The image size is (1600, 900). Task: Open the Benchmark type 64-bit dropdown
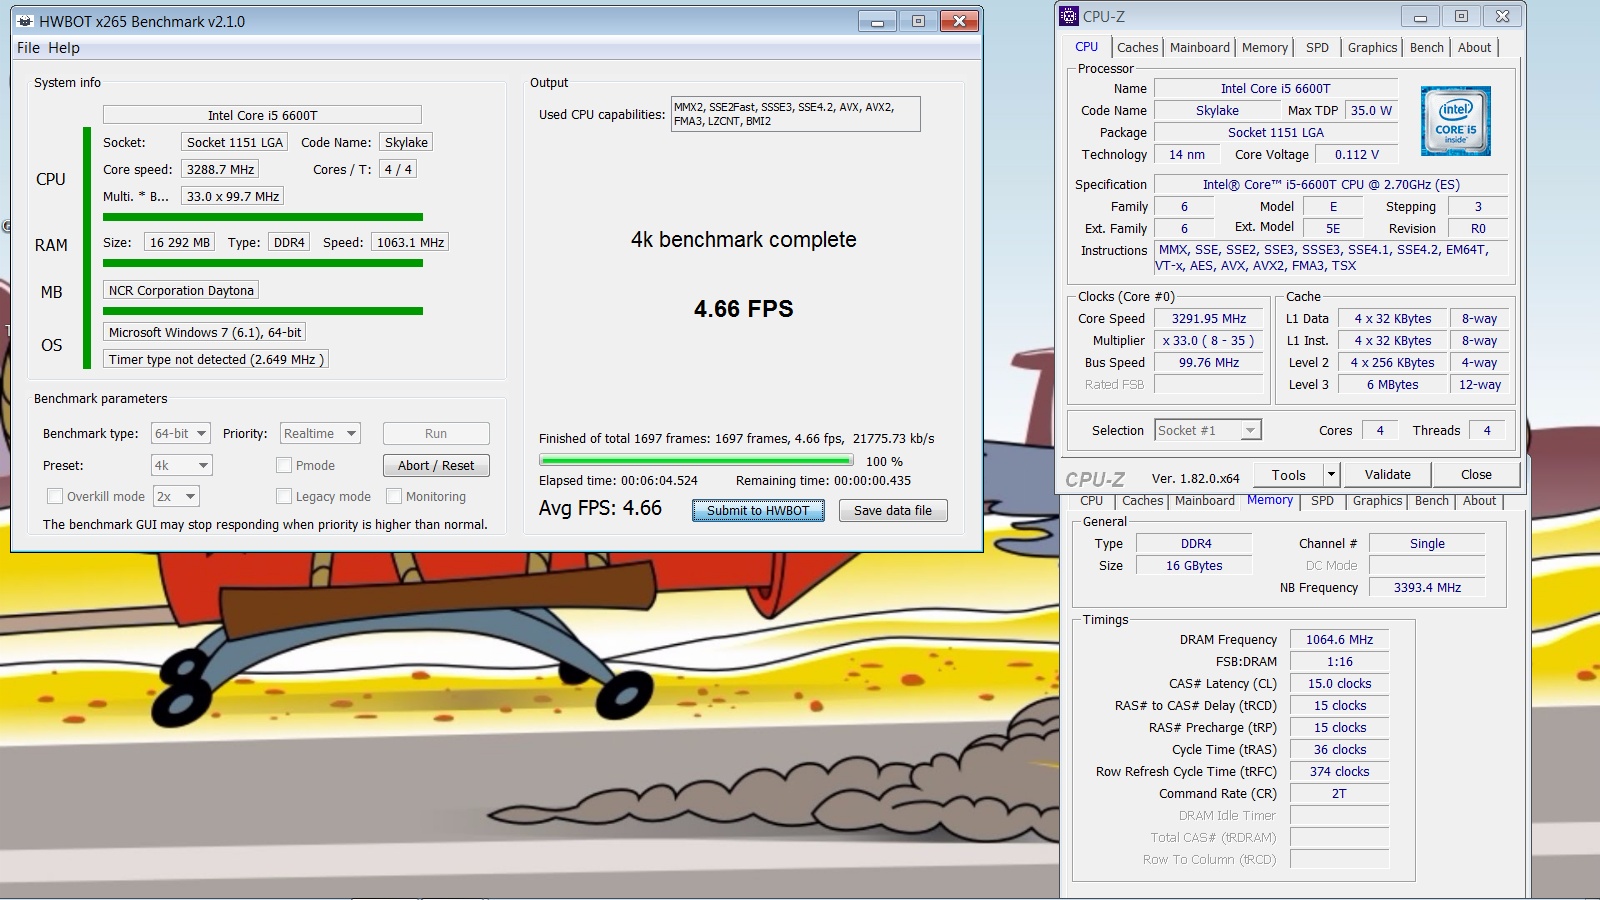pos(181,433)
